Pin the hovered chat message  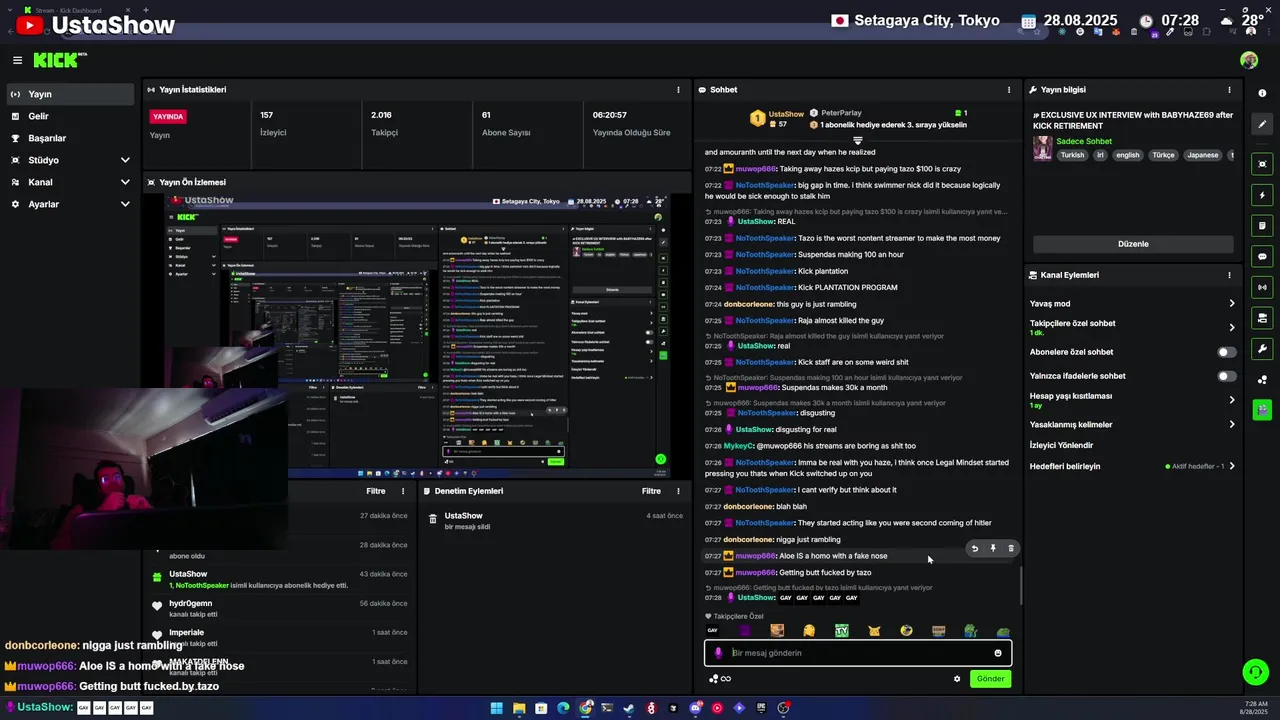tap(993, 548)
